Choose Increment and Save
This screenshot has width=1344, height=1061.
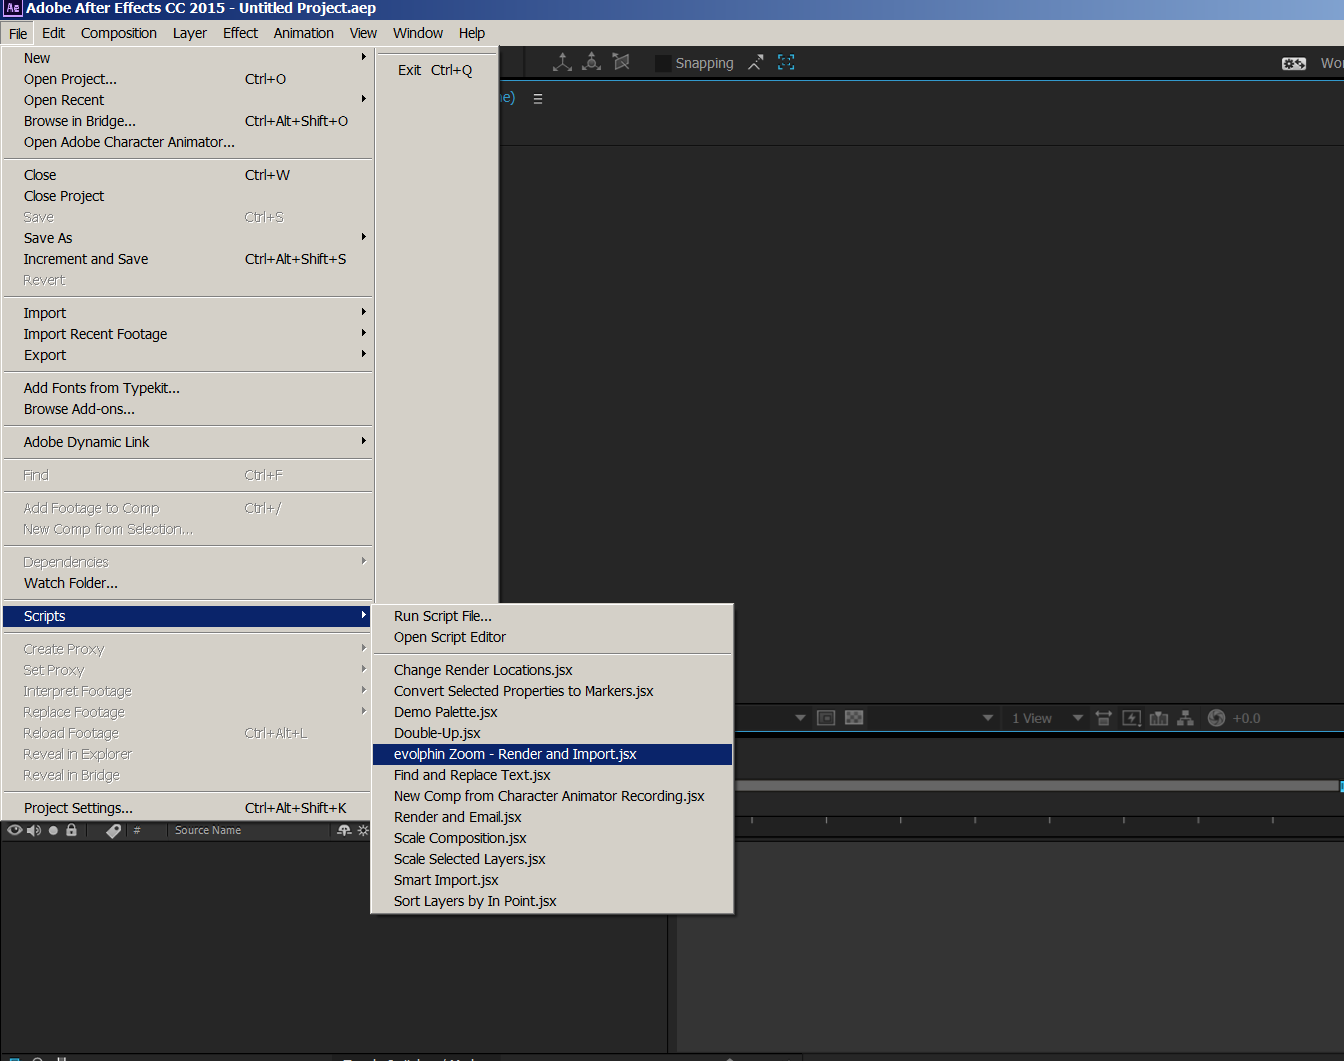click(187, 259)
